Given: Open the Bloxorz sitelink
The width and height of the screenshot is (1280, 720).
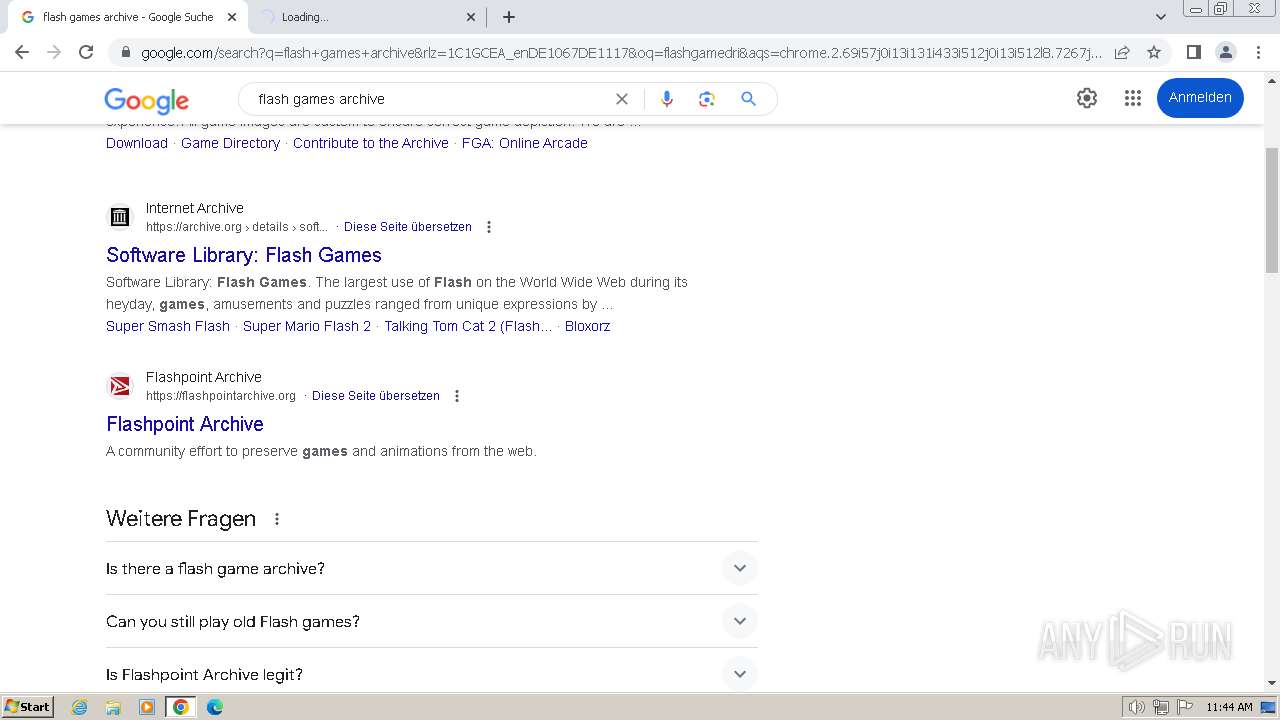Looking at the screenshot, I should pyautogui.click(x=588, y=326).
